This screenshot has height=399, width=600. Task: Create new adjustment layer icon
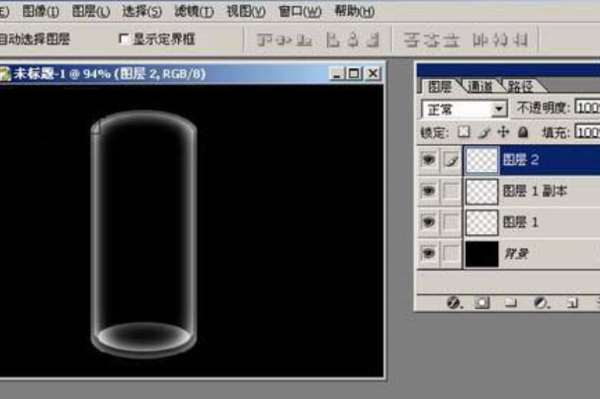(x=541, y=303)
